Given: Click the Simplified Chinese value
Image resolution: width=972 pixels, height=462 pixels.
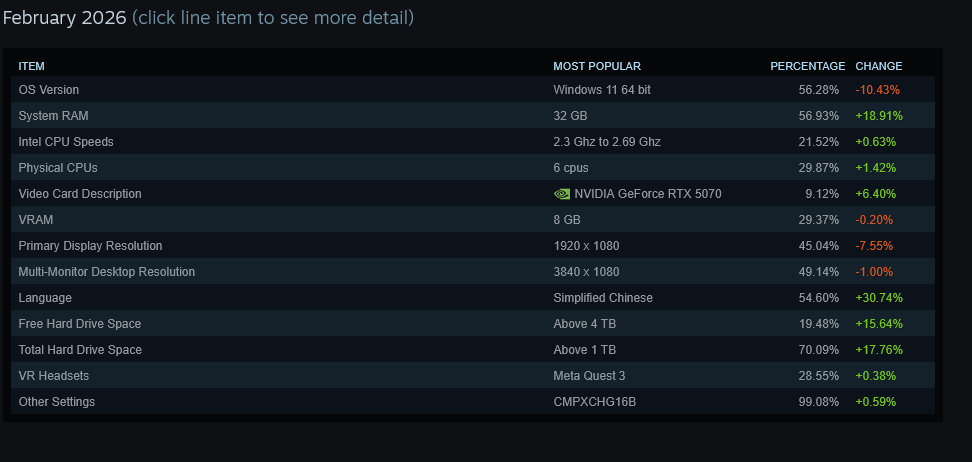Looking at the screenshot, I should click(603, 298).
